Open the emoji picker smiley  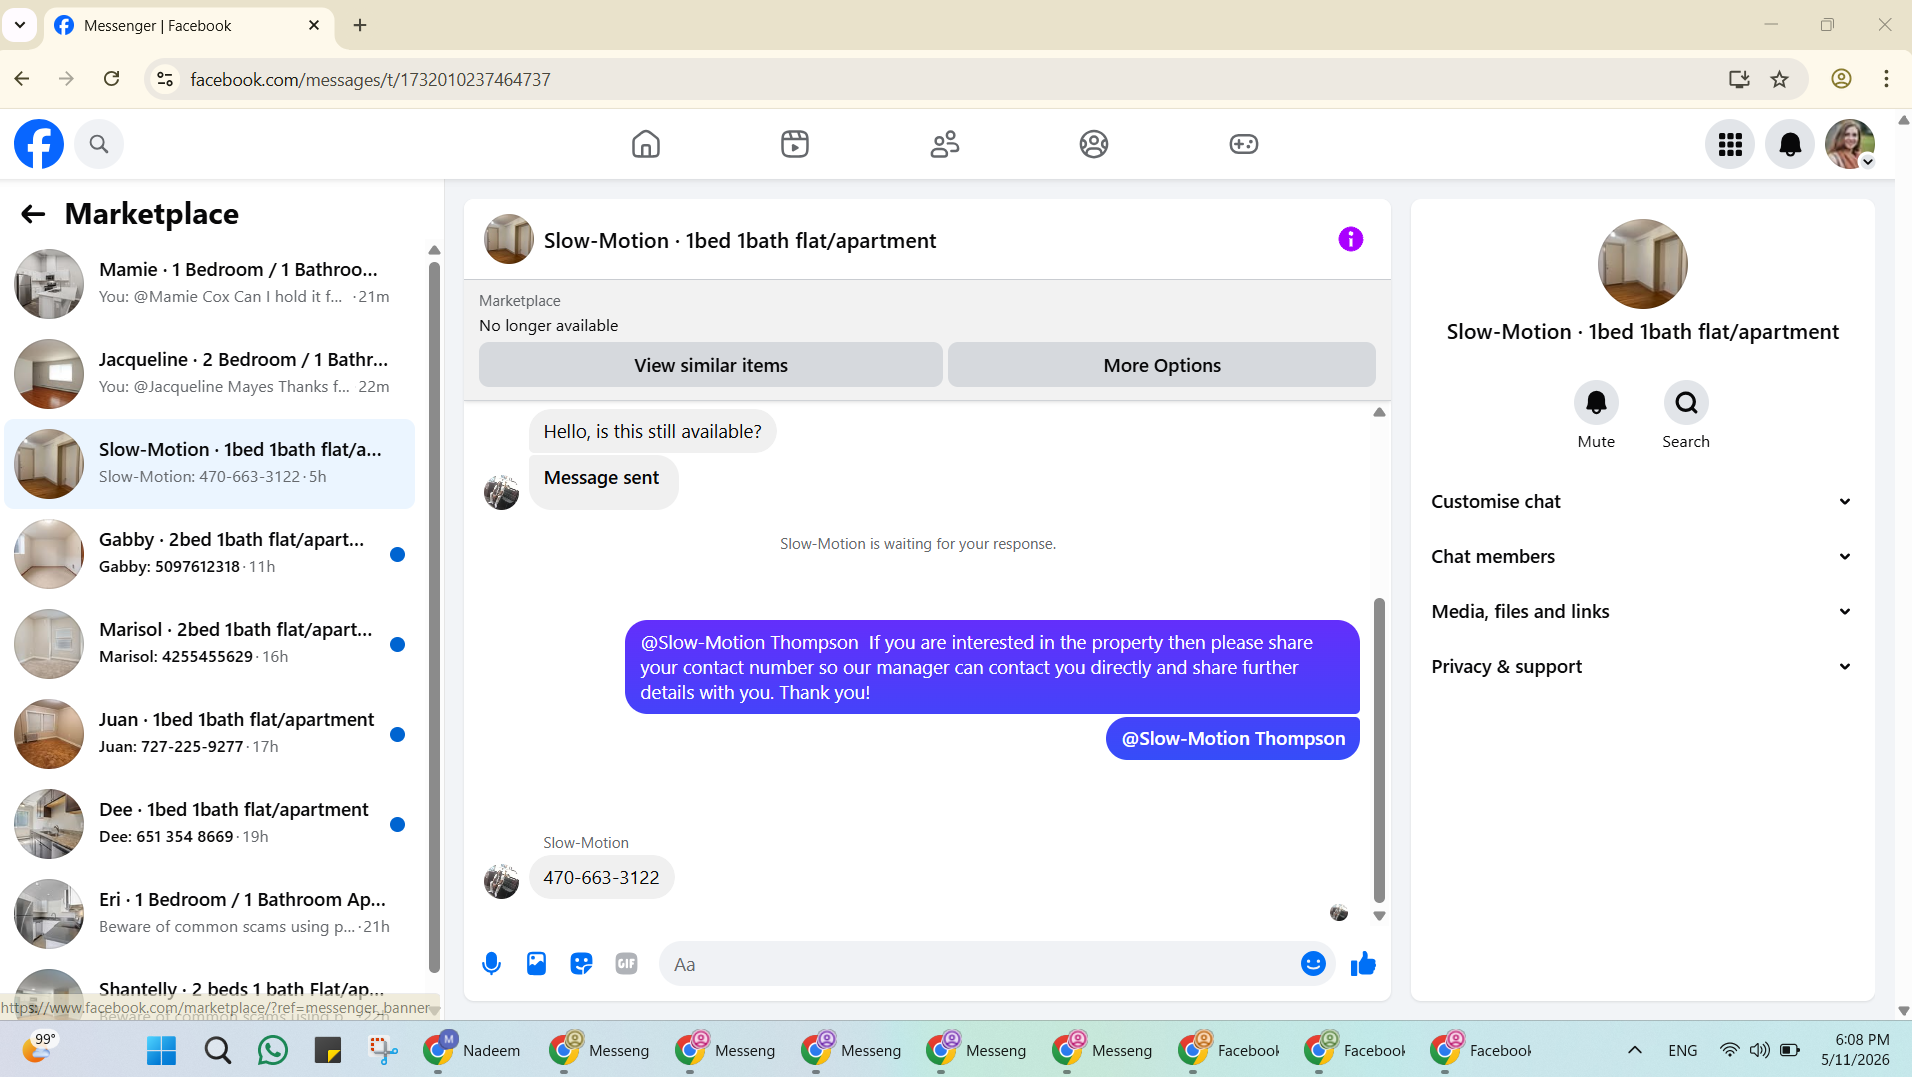(x=1313, y=964)
